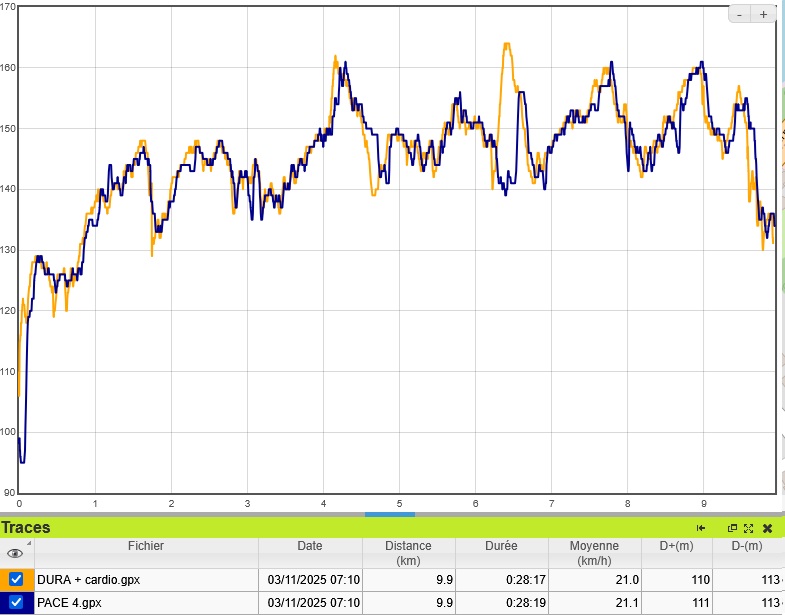Click the Durée column header

(501, 546)
